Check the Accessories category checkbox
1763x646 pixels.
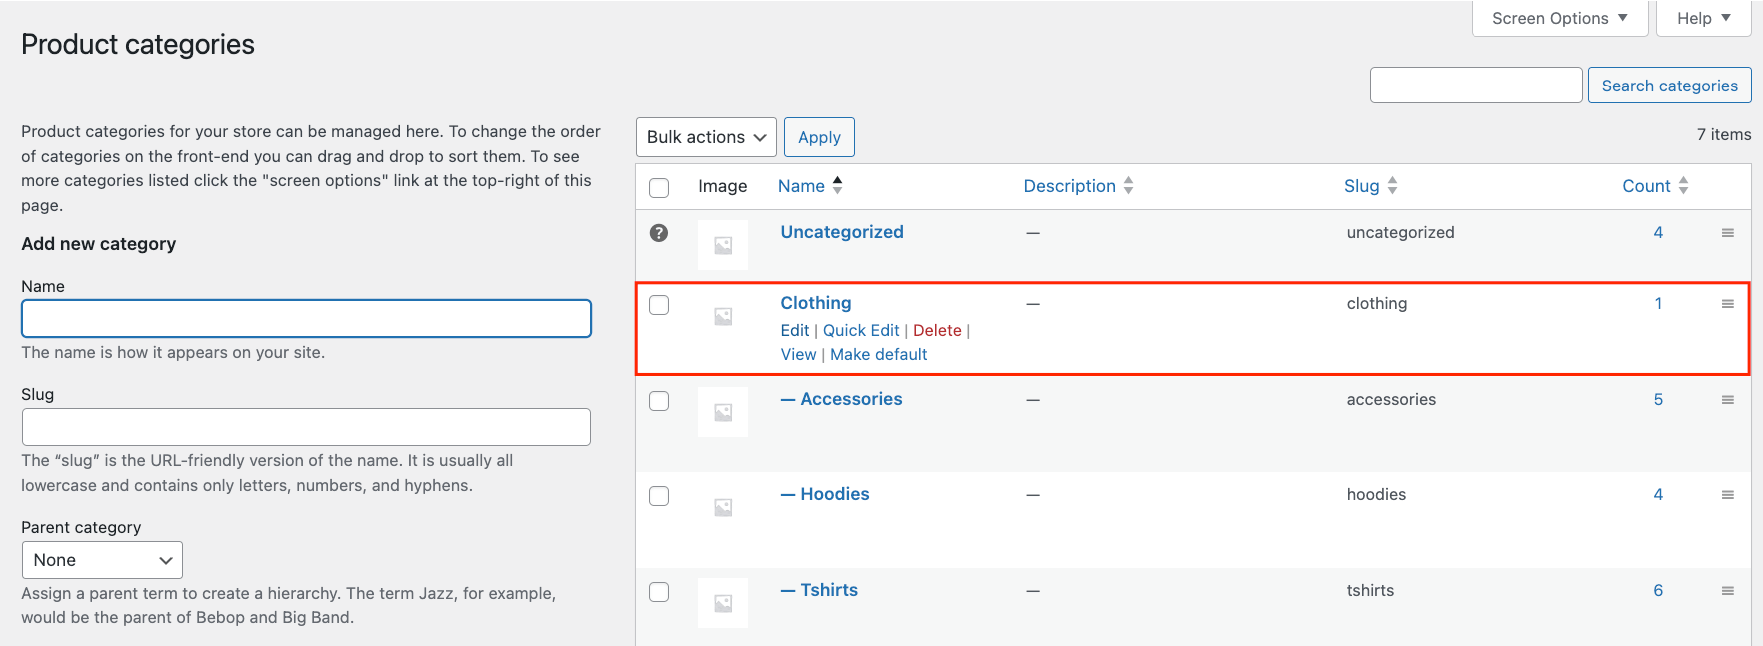point(659,401)
